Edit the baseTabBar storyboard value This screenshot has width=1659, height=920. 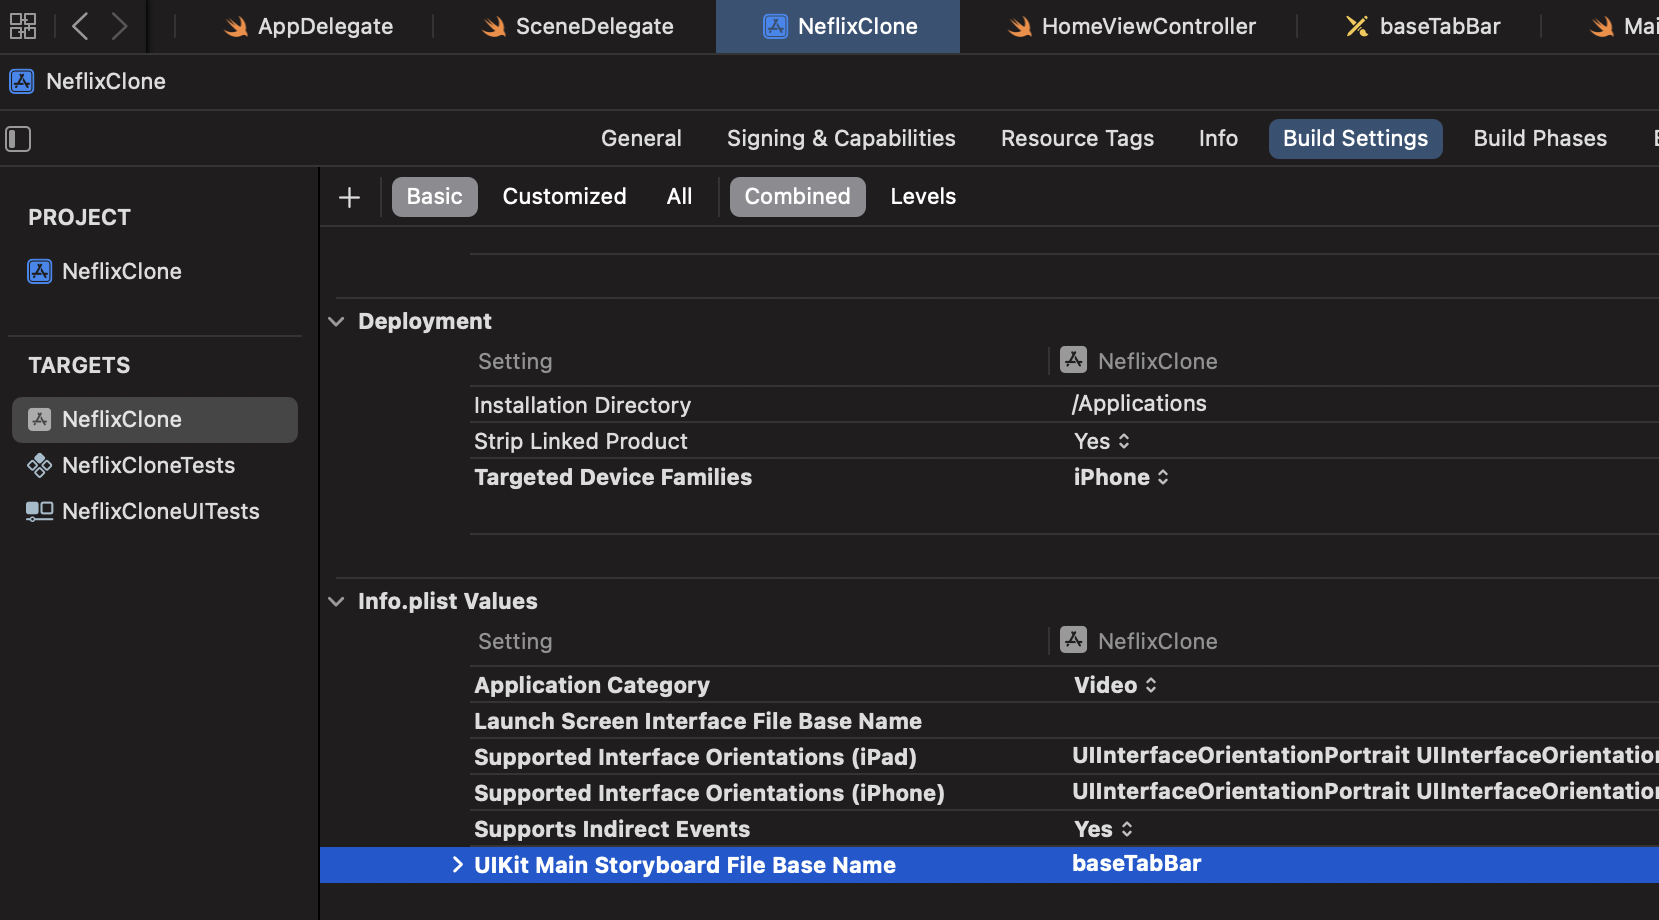point(1137,863)
